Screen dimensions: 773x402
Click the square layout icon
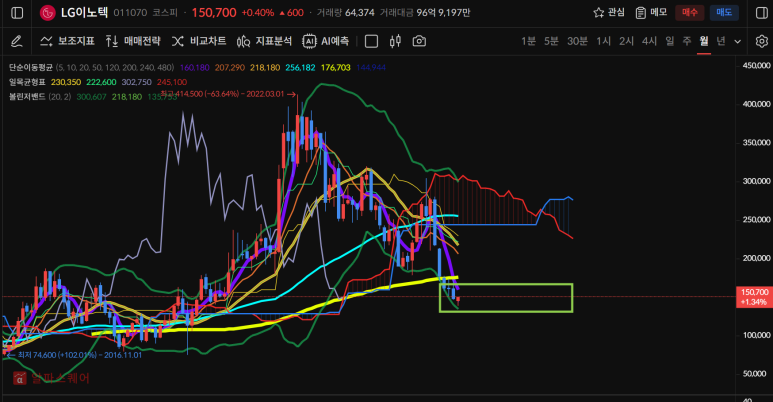[x=371, y=41]
